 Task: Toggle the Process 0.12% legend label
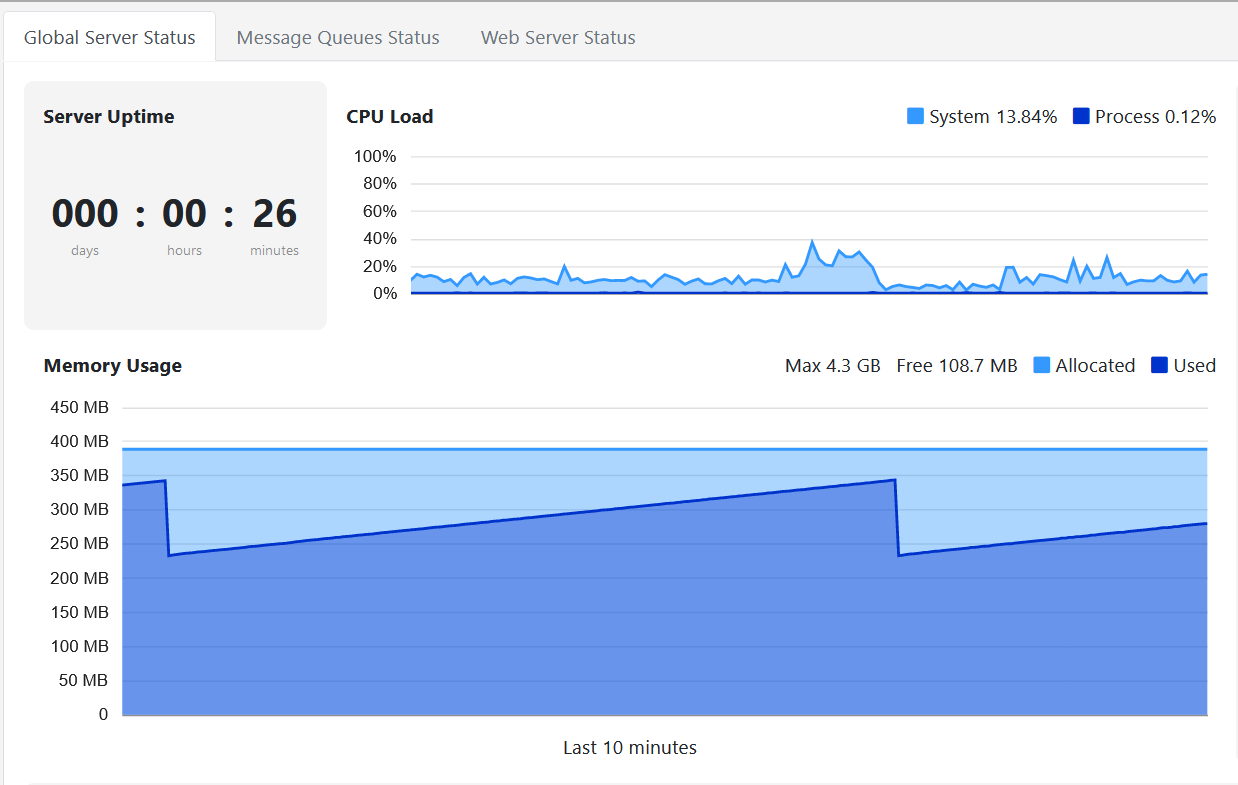[1155, 117]
